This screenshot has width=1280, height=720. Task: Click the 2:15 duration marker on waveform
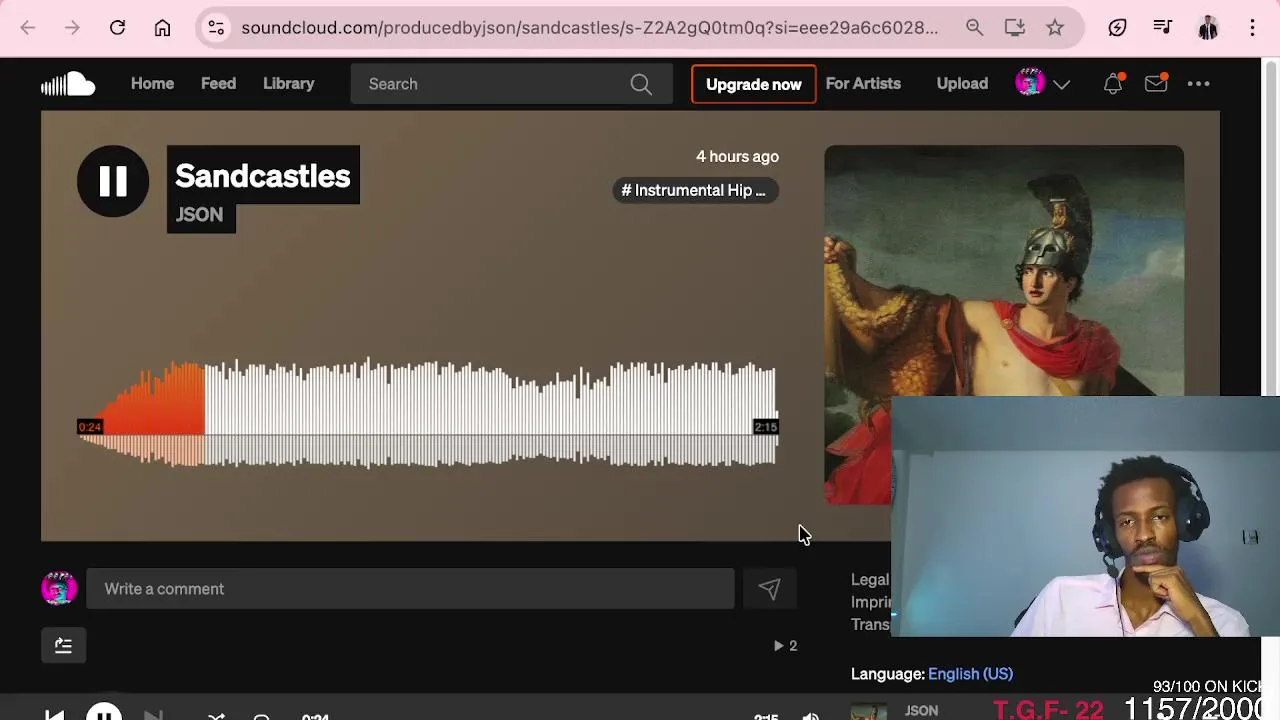[x=765, y=427]
